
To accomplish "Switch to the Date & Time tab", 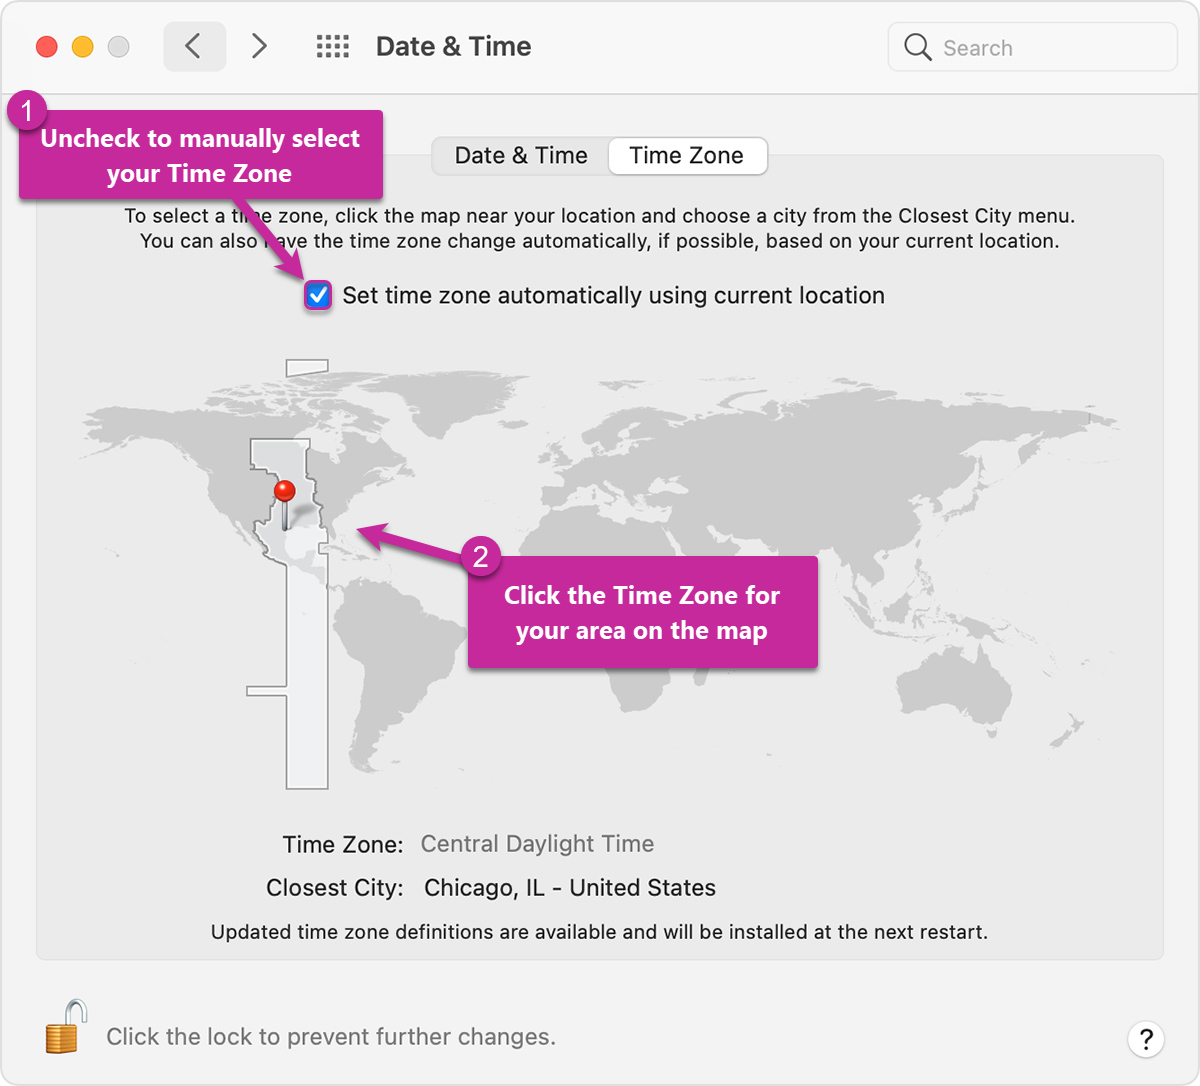I will (521, 156).
